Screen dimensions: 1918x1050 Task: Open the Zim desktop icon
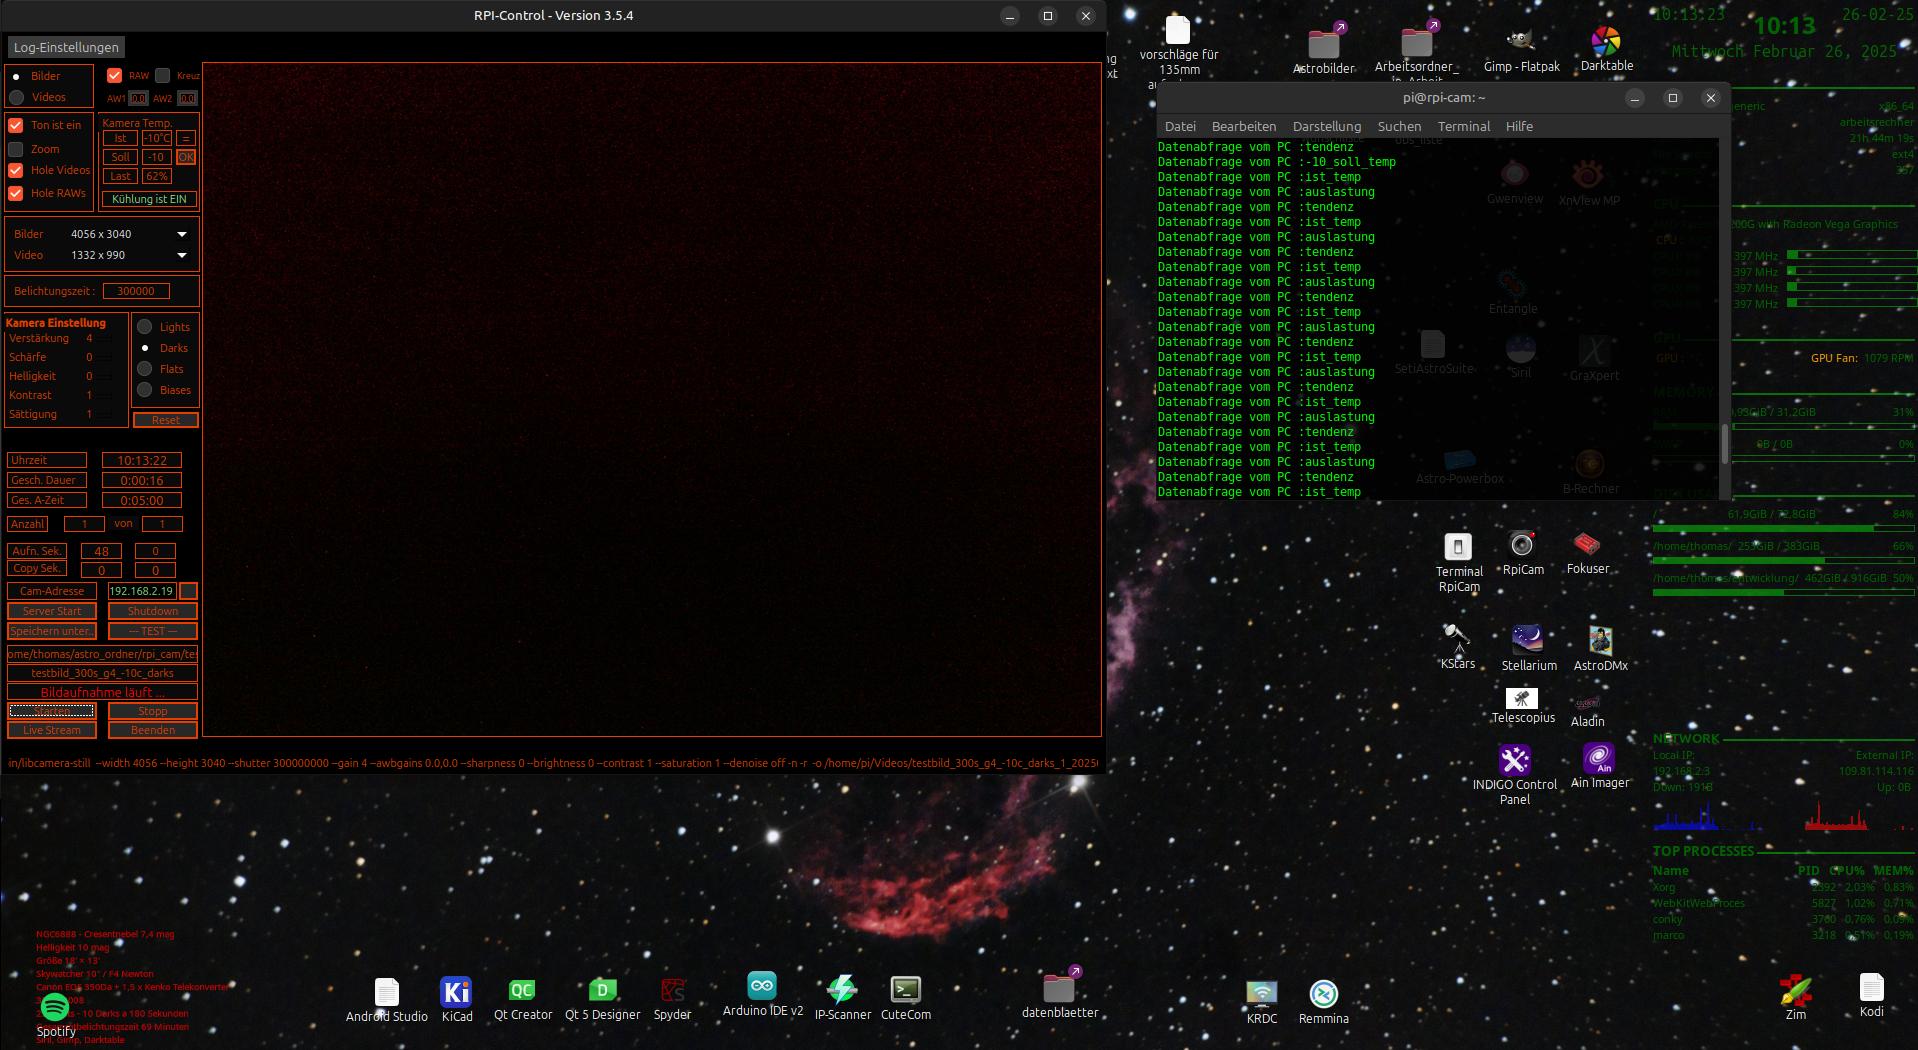point(1795,998)
